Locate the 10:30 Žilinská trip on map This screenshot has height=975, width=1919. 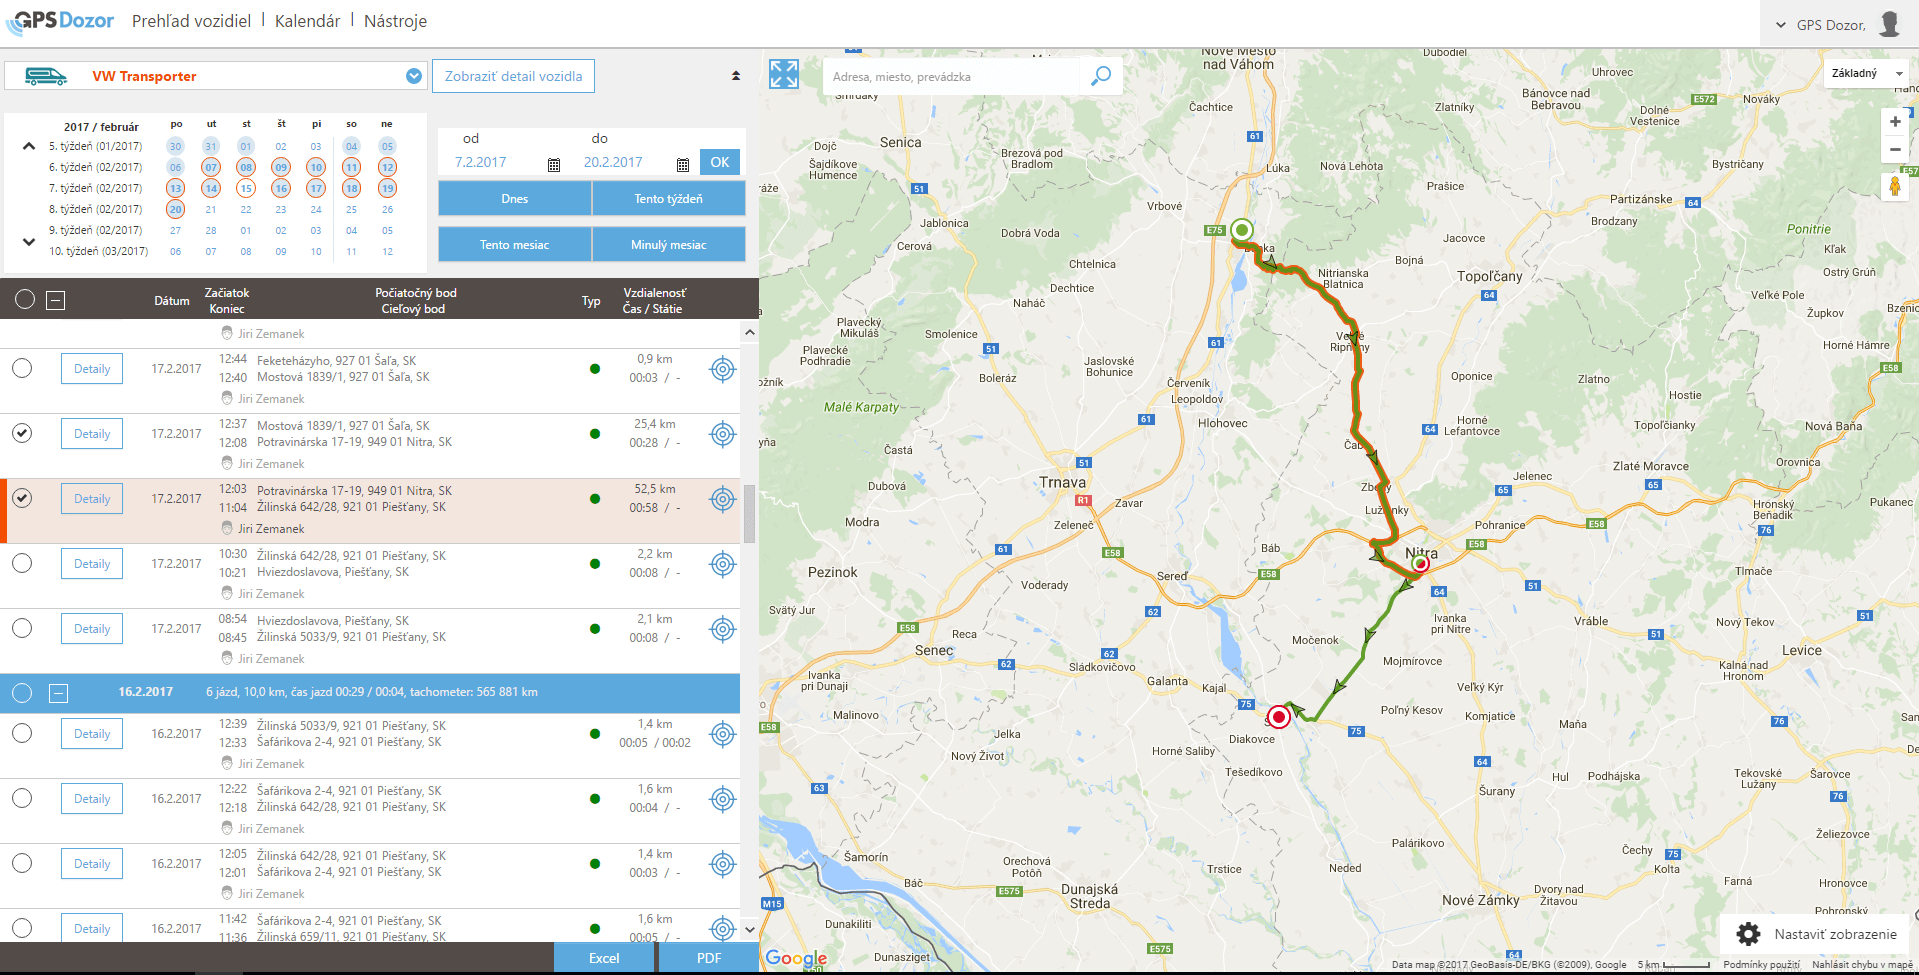point(723,564)
